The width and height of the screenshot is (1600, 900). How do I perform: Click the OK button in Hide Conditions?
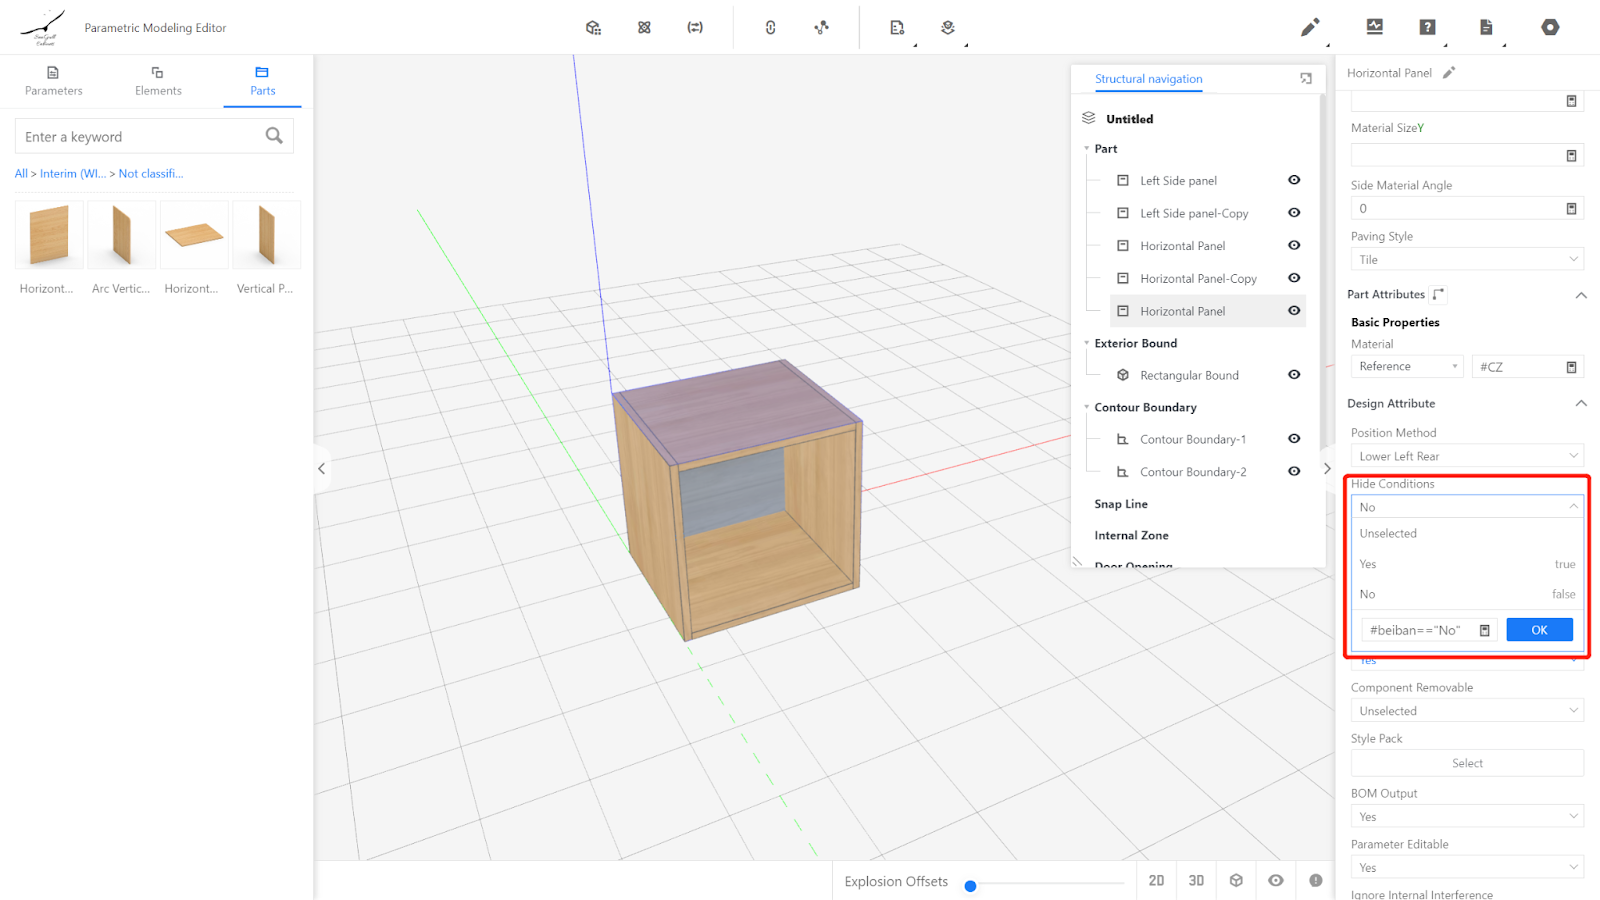1539,630
